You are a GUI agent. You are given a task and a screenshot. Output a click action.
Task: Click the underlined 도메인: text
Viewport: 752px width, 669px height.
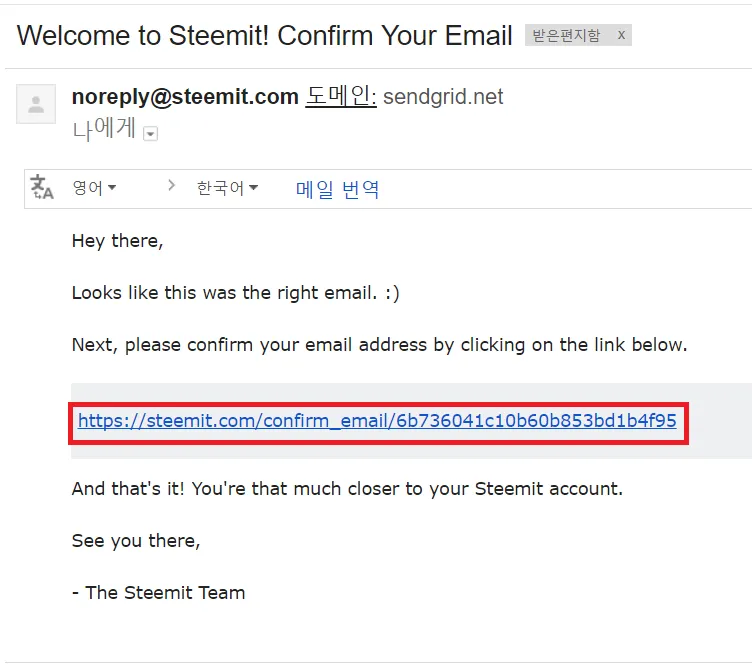coord(340,97)
